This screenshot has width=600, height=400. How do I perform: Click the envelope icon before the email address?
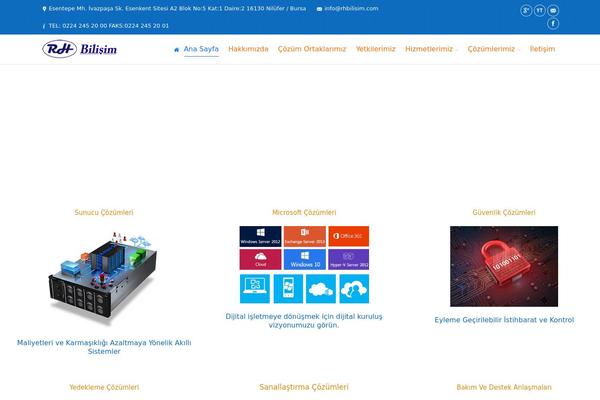(x=319, y=9)
